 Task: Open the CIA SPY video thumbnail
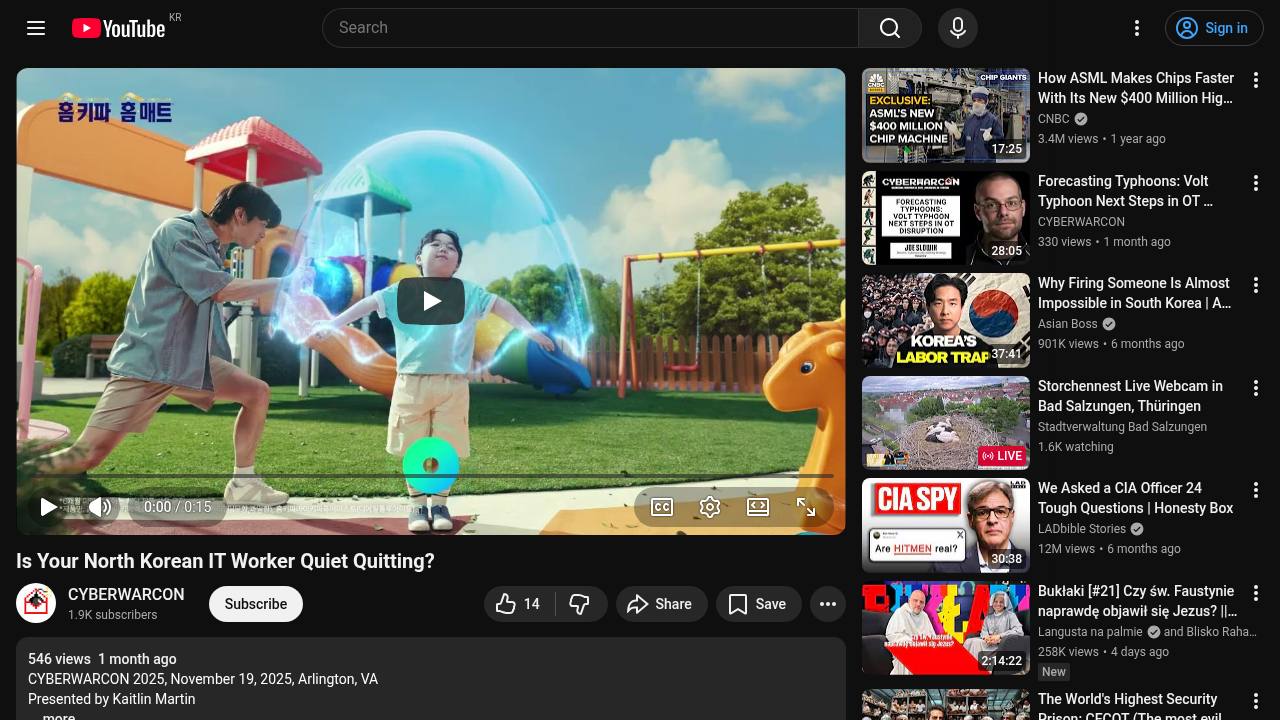tap(946, 526)
